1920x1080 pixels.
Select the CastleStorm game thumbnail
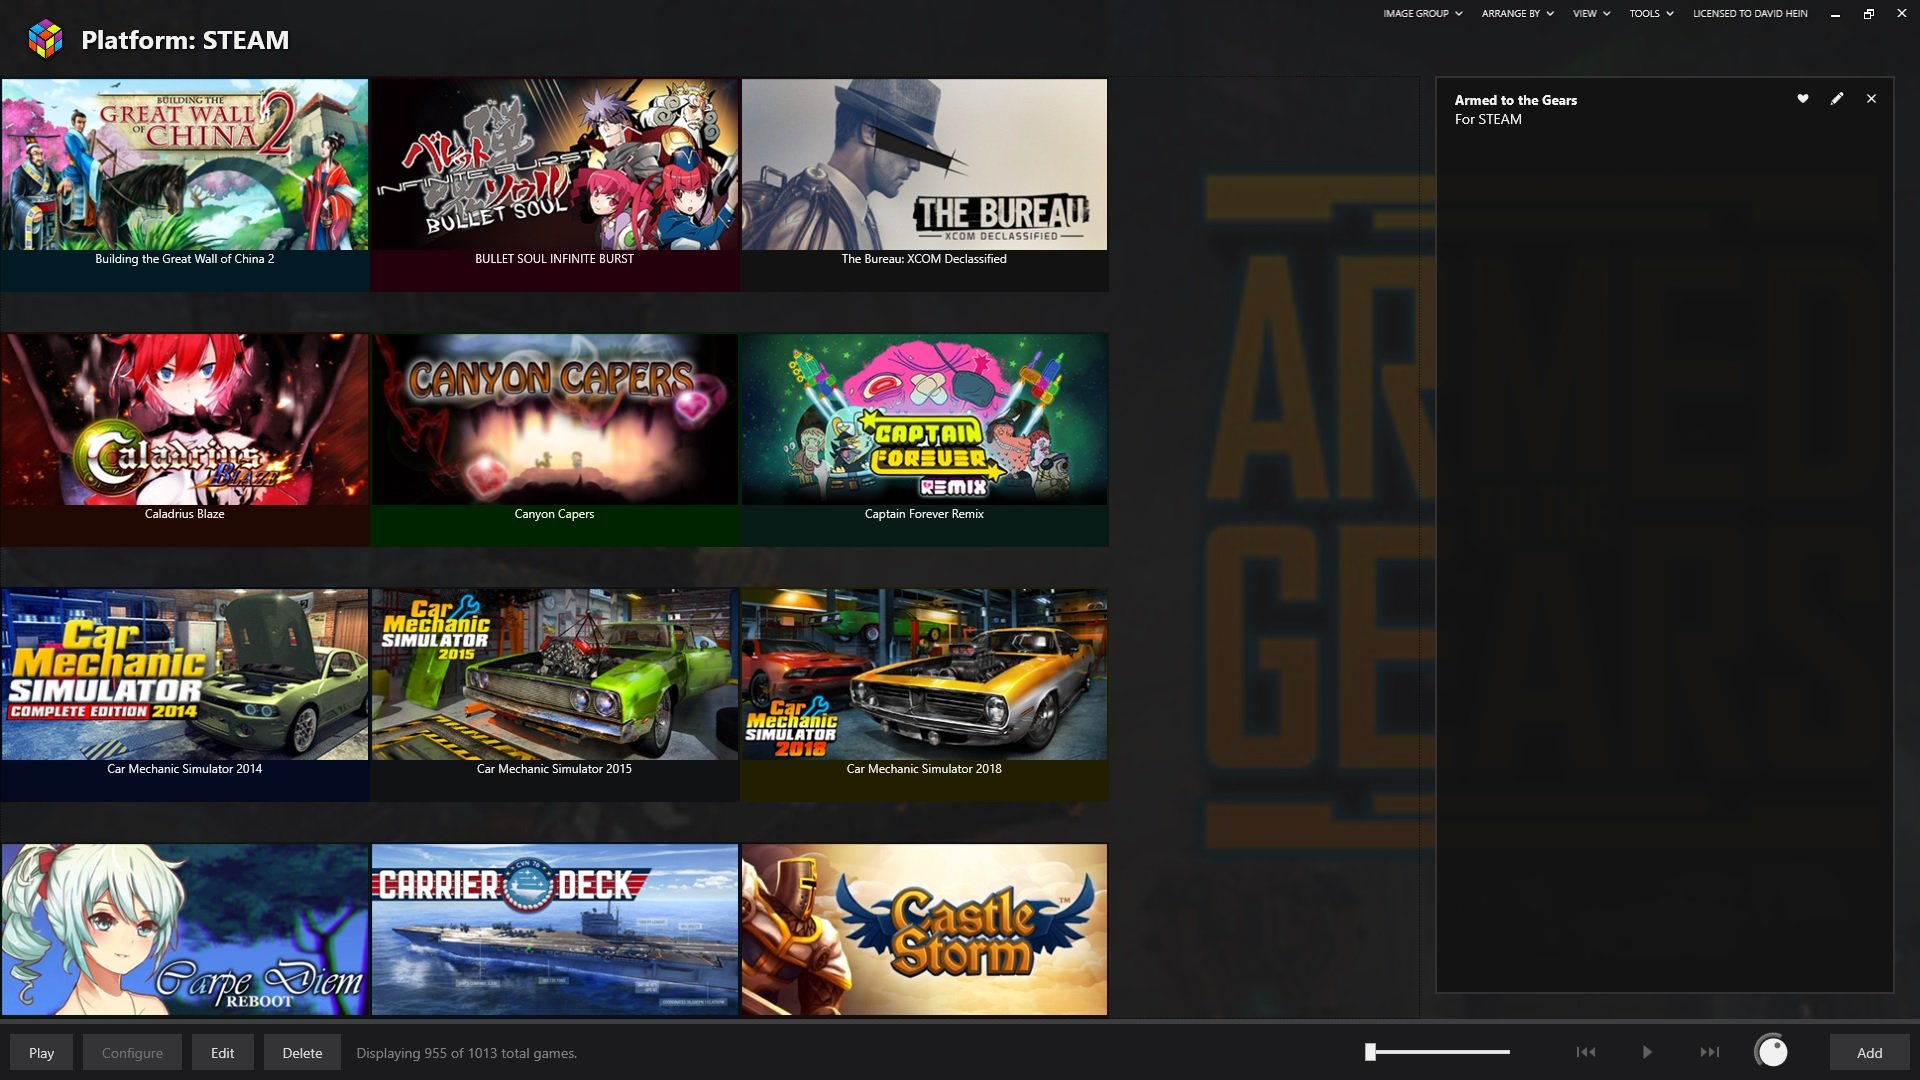[x=924, y=930]
